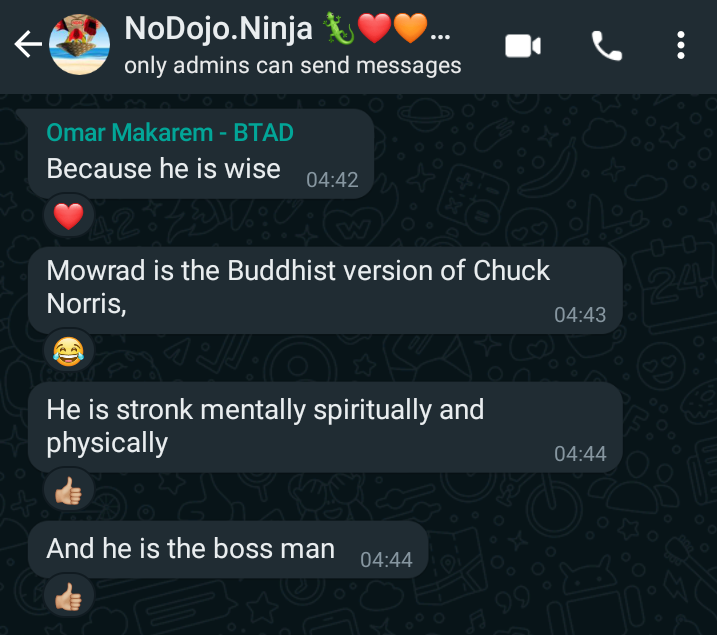Open sender name Omar Makarem - BTAD
The width and height of the screenshot is (717, 635).
tap(170, 133)
